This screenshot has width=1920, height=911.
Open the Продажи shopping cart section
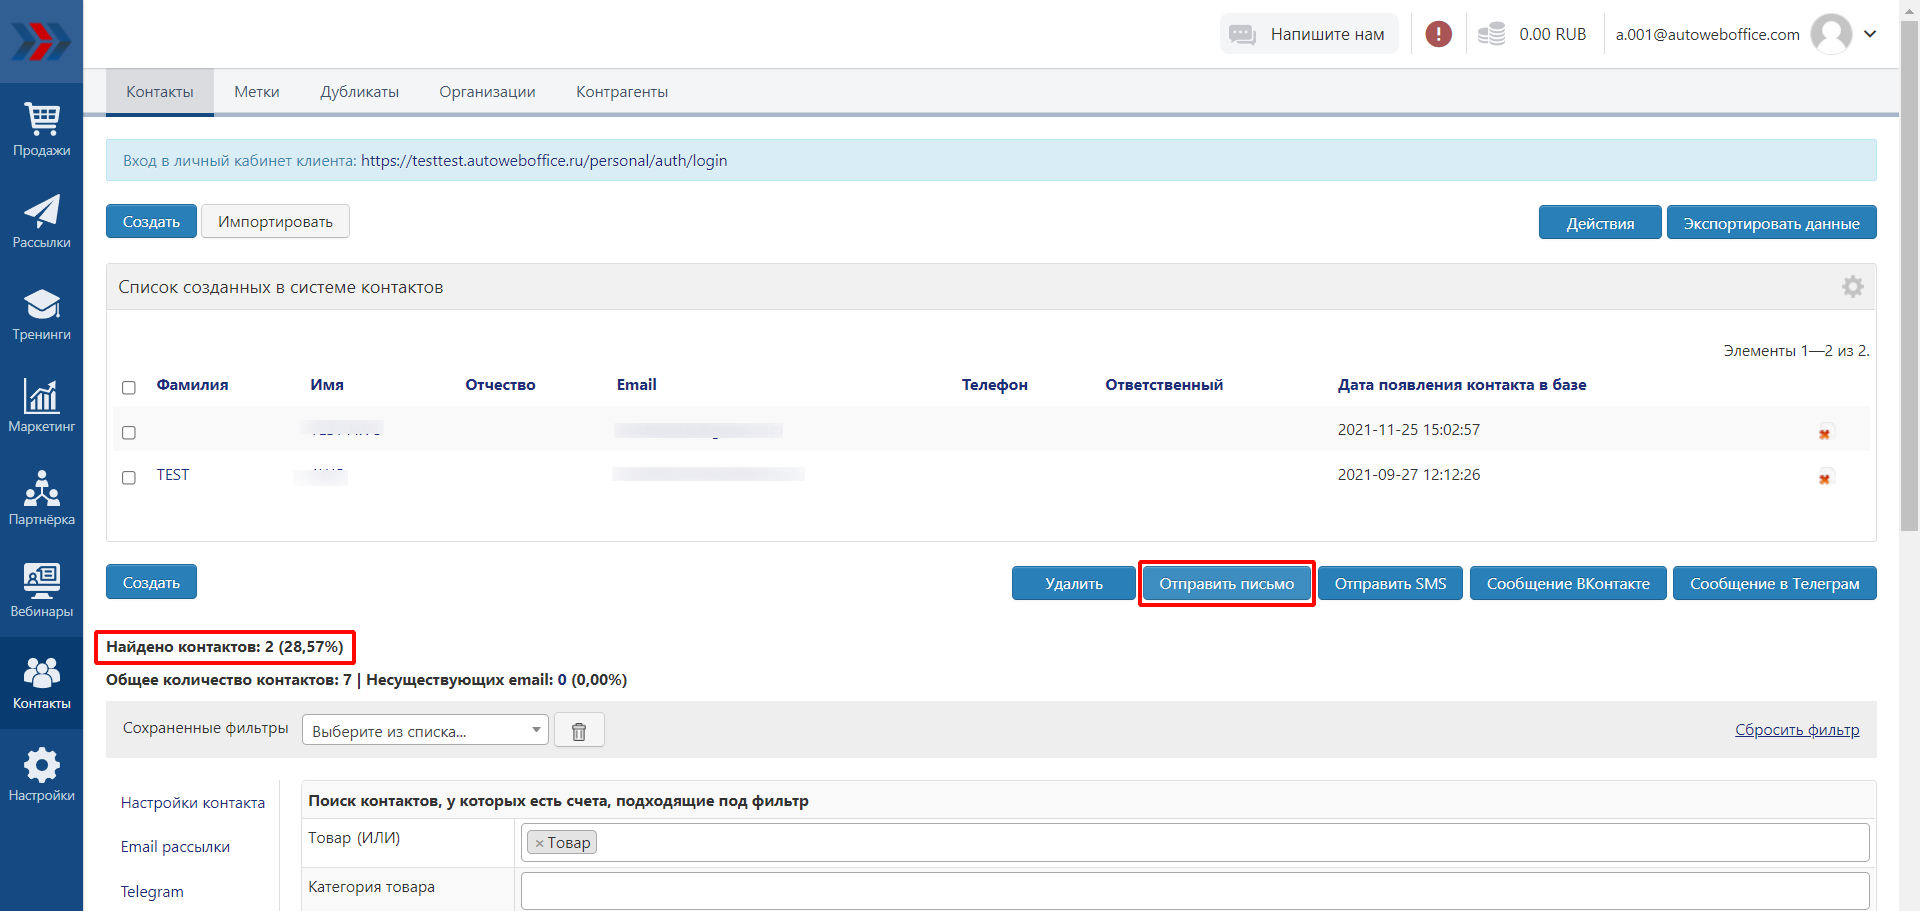coord(41,129)
